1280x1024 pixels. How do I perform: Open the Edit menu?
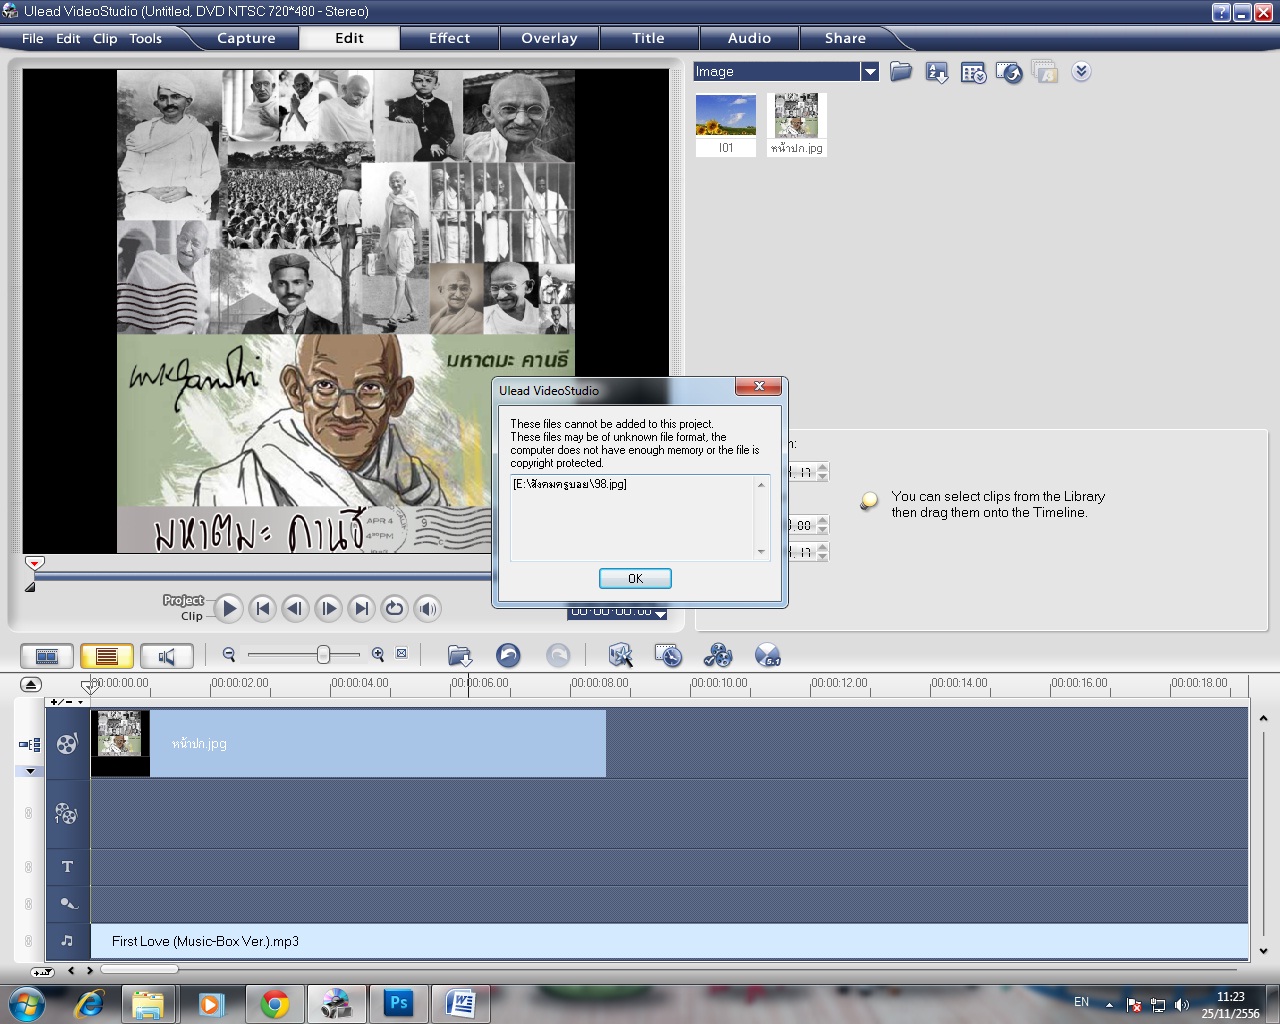click(x=68, y=38)
